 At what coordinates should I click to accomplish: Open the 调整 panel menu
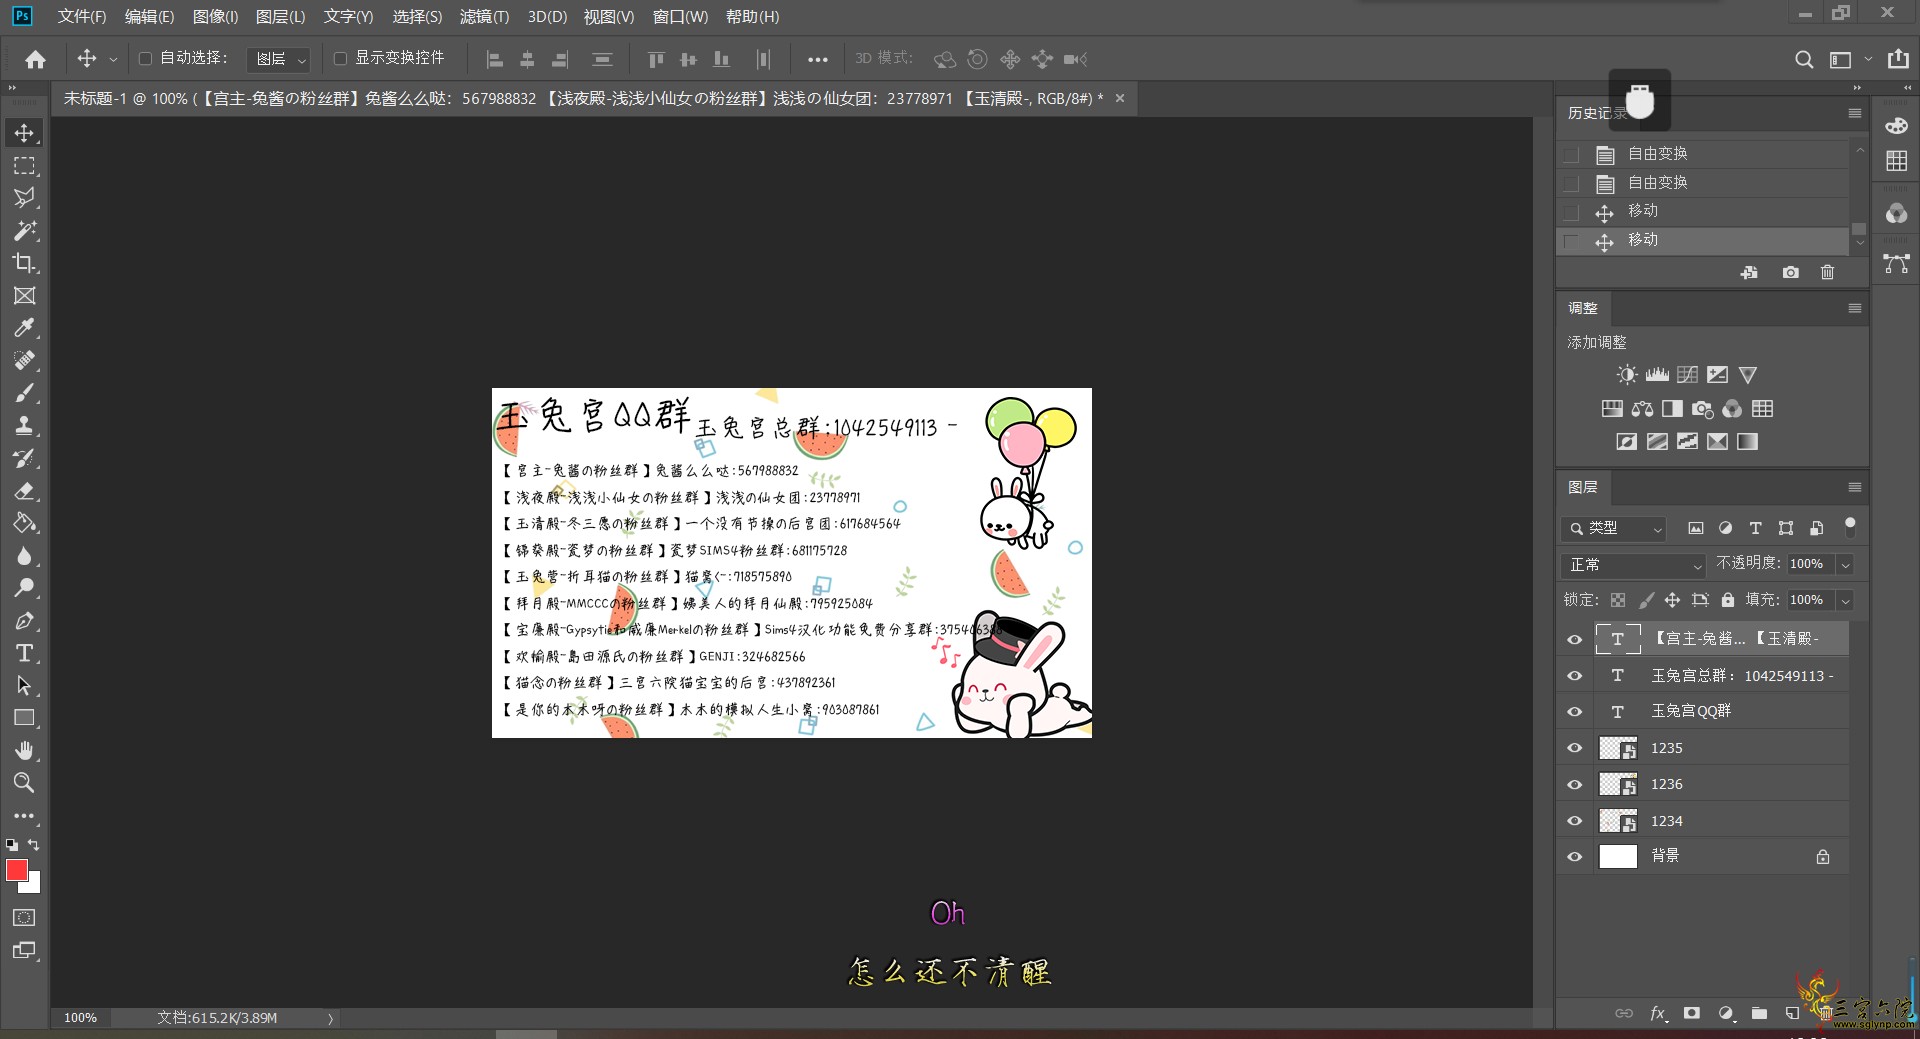[1855, 308]
